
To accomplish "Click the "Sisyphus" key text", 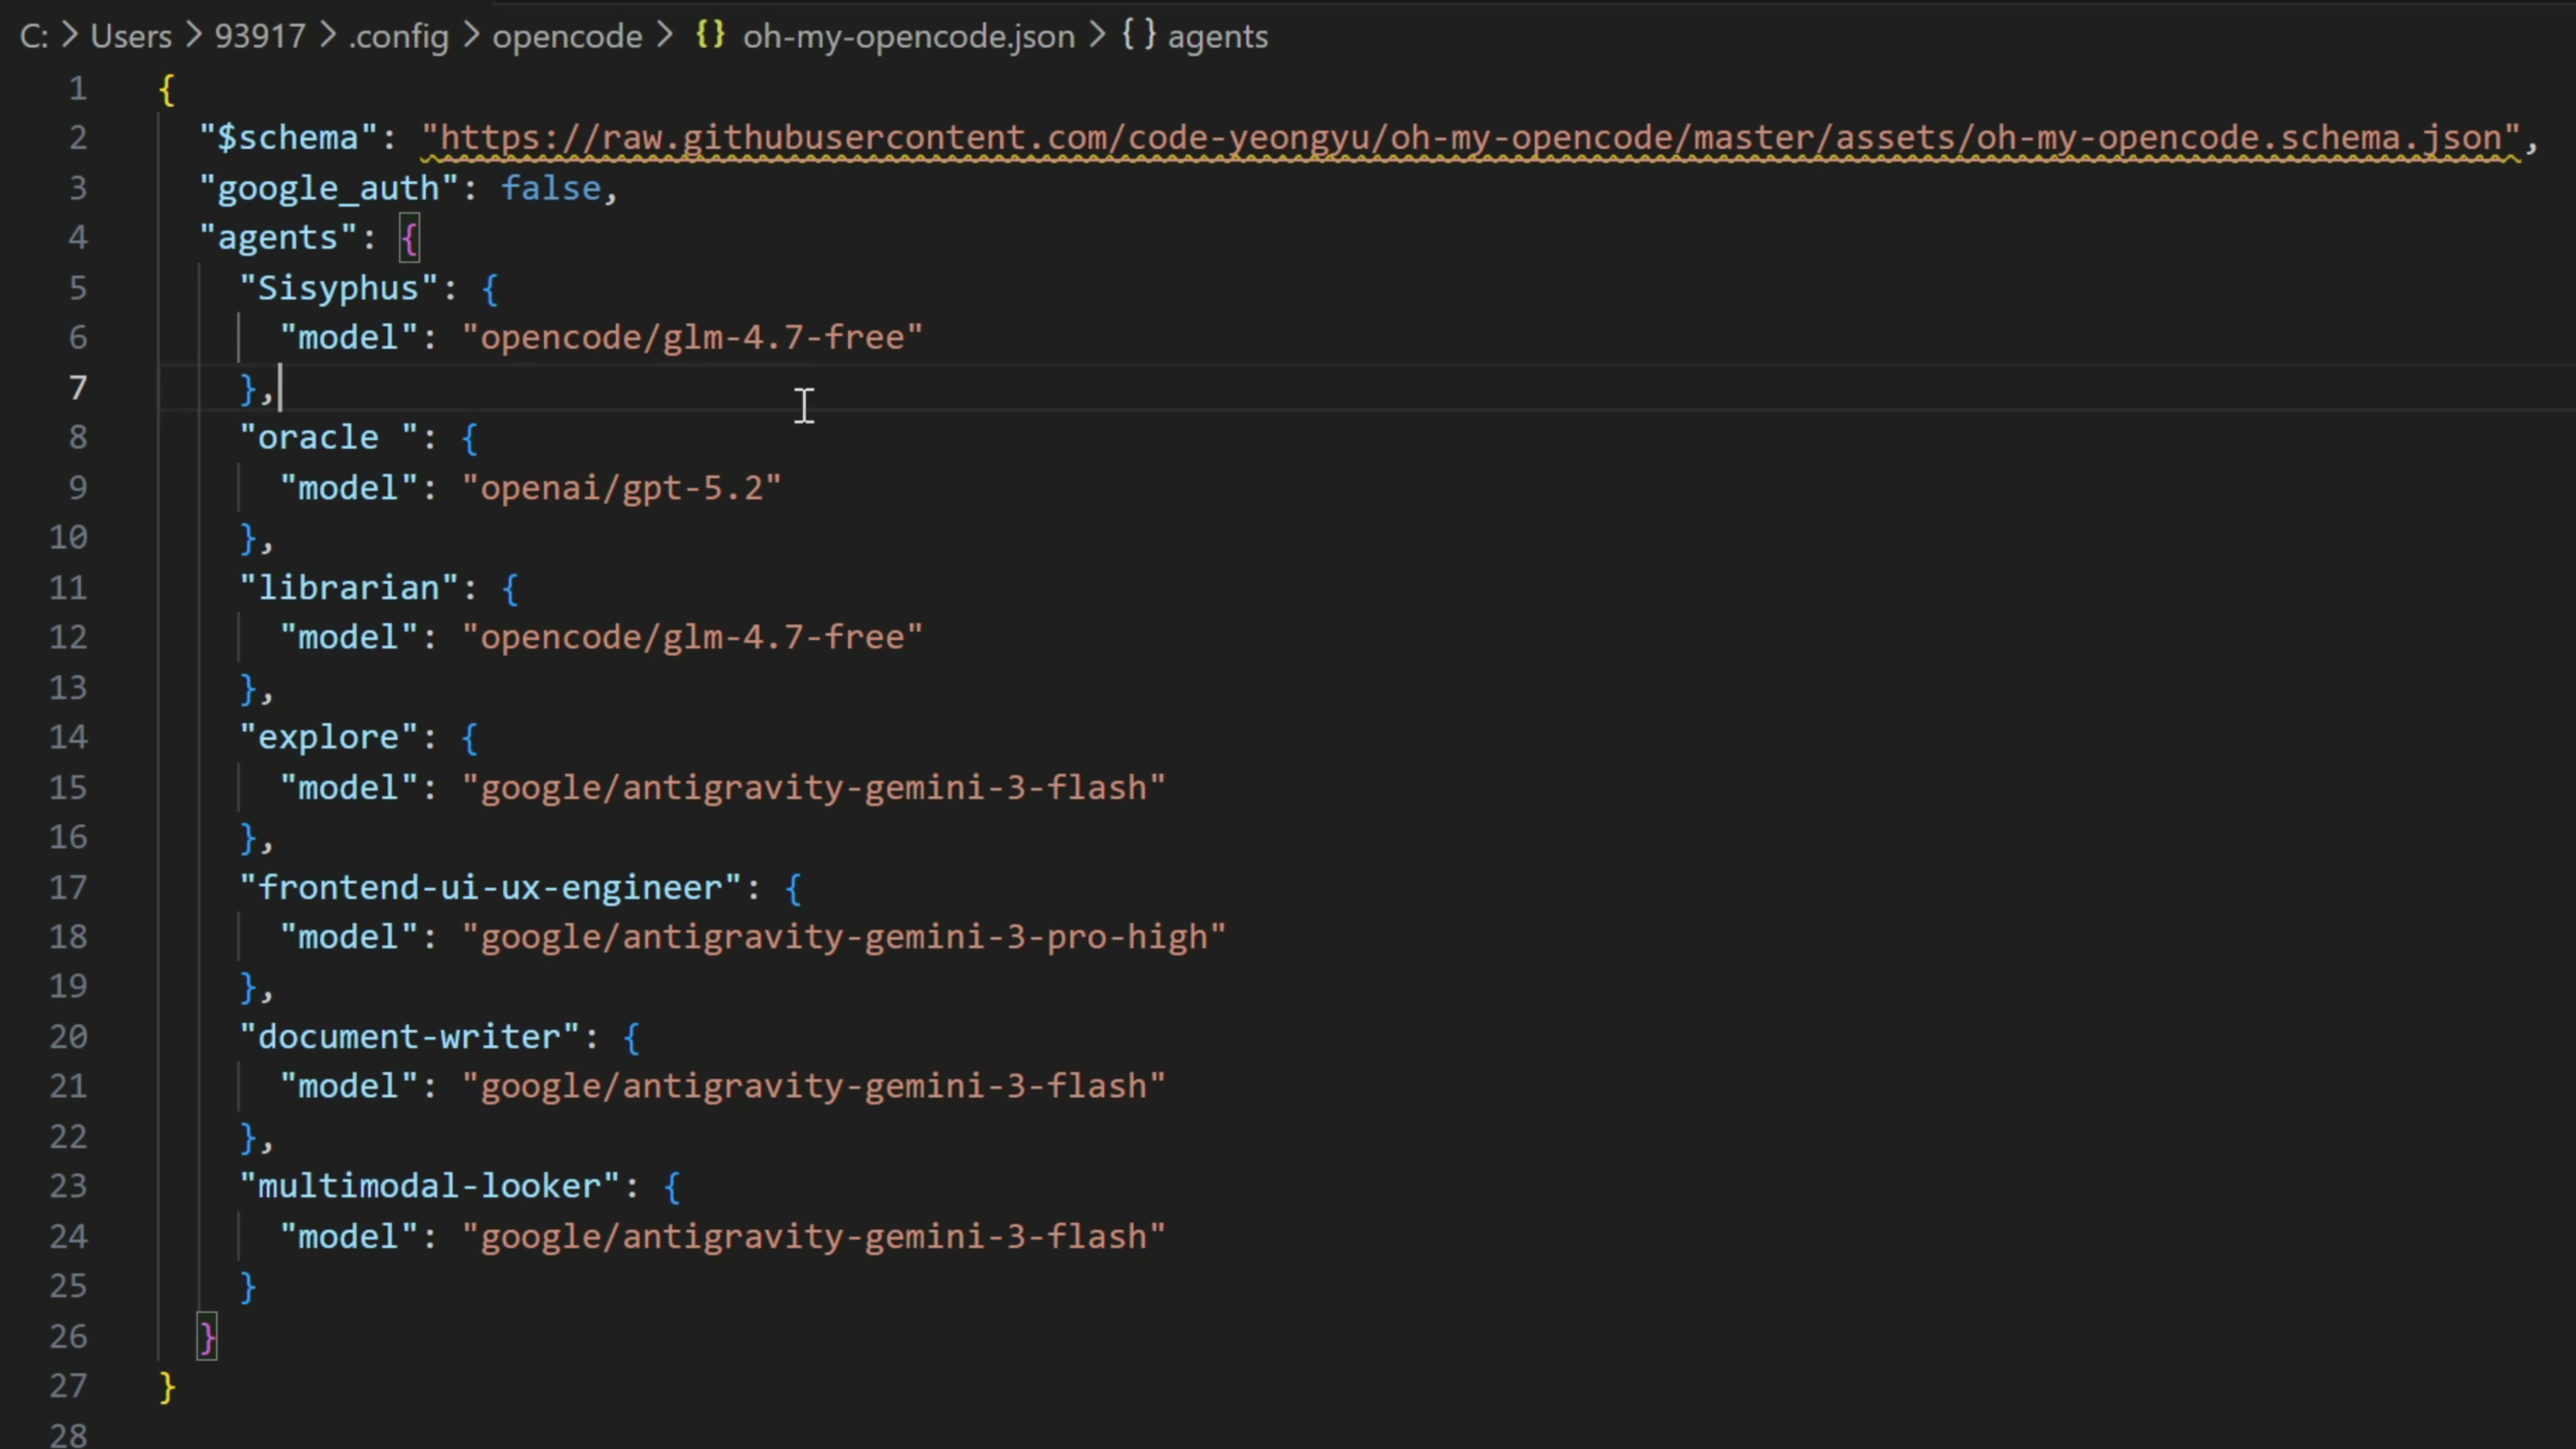I will pyautogui.click(x=338, y=288).
